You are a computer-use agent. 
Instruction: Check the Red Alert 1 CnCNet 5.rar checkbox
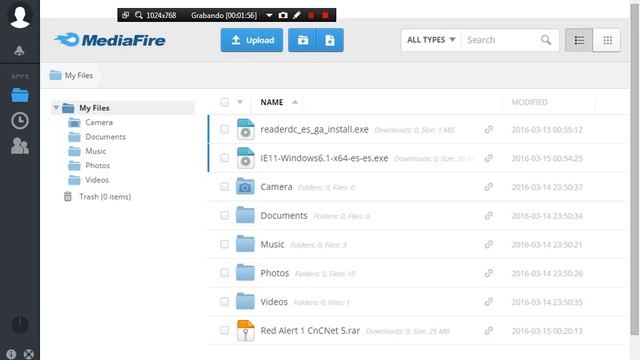224,331
